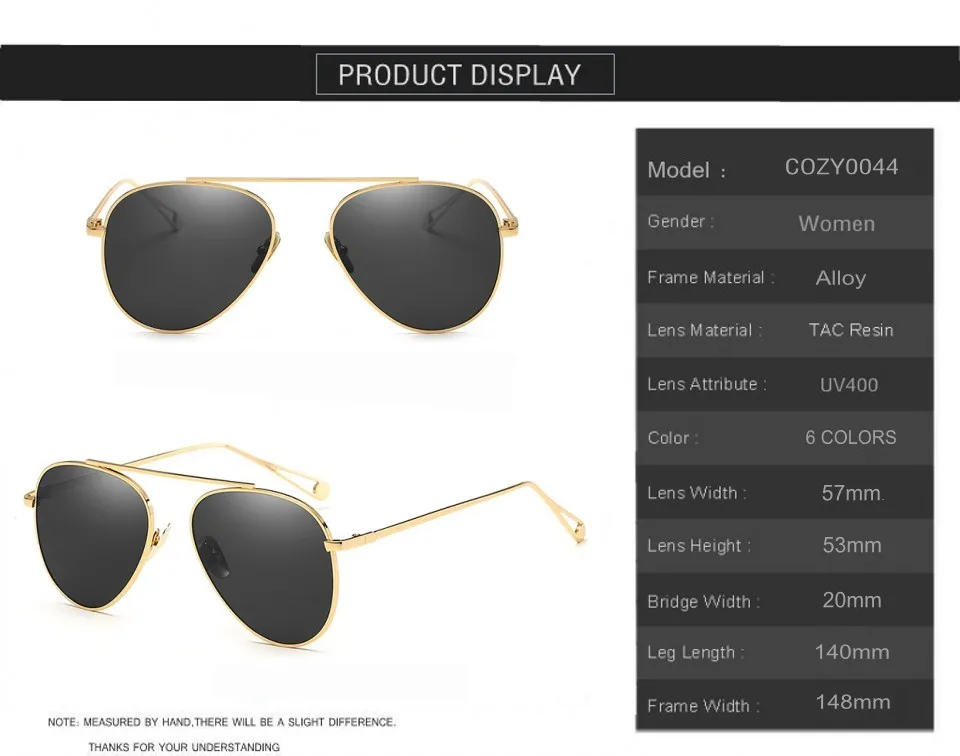Viewport: 960px width, 756px height.
Task: Select the Lens Width 57mm row
Action: point(784,492)
